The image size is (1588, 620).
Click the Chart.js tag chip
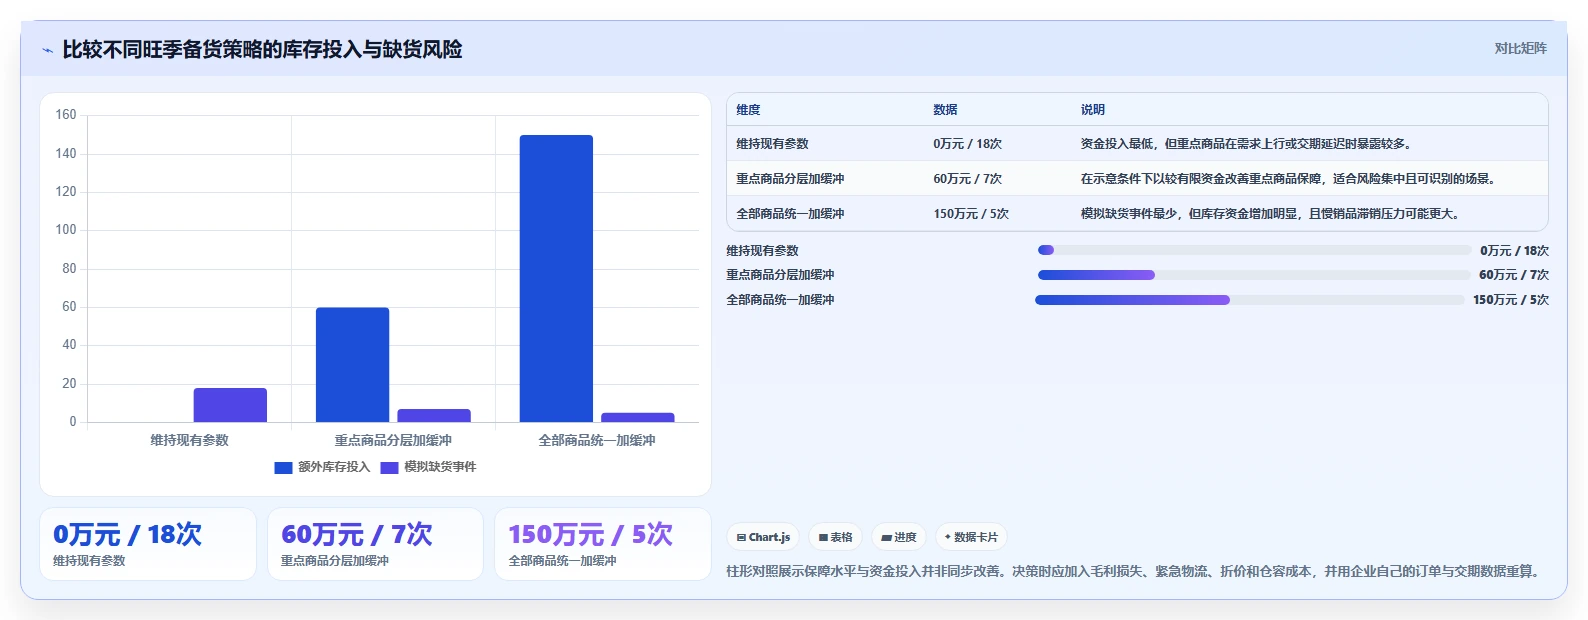pos(763,537)
